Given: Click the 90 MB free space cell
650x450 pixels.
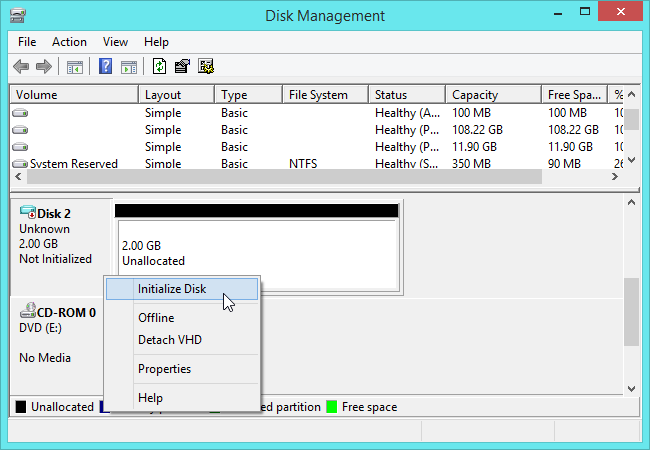Looking at the screenshot, I should [x=564, y=164].
